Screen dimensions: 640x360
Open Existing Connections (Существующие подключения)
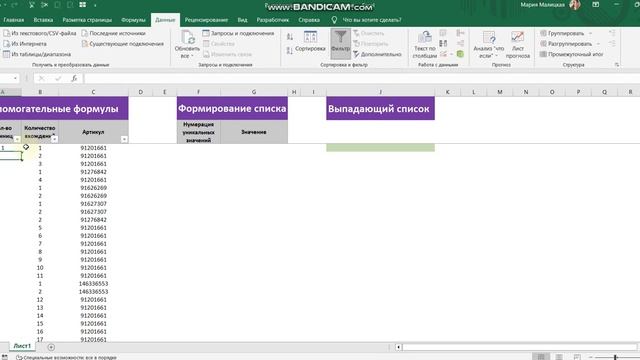click(122, 44)
